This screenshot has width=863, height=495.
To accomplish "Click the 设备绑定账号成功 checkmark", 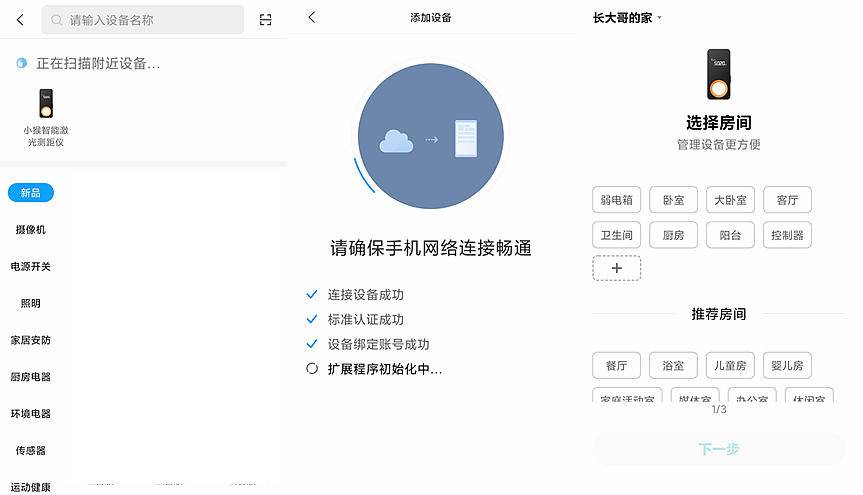I will (312, 344).
